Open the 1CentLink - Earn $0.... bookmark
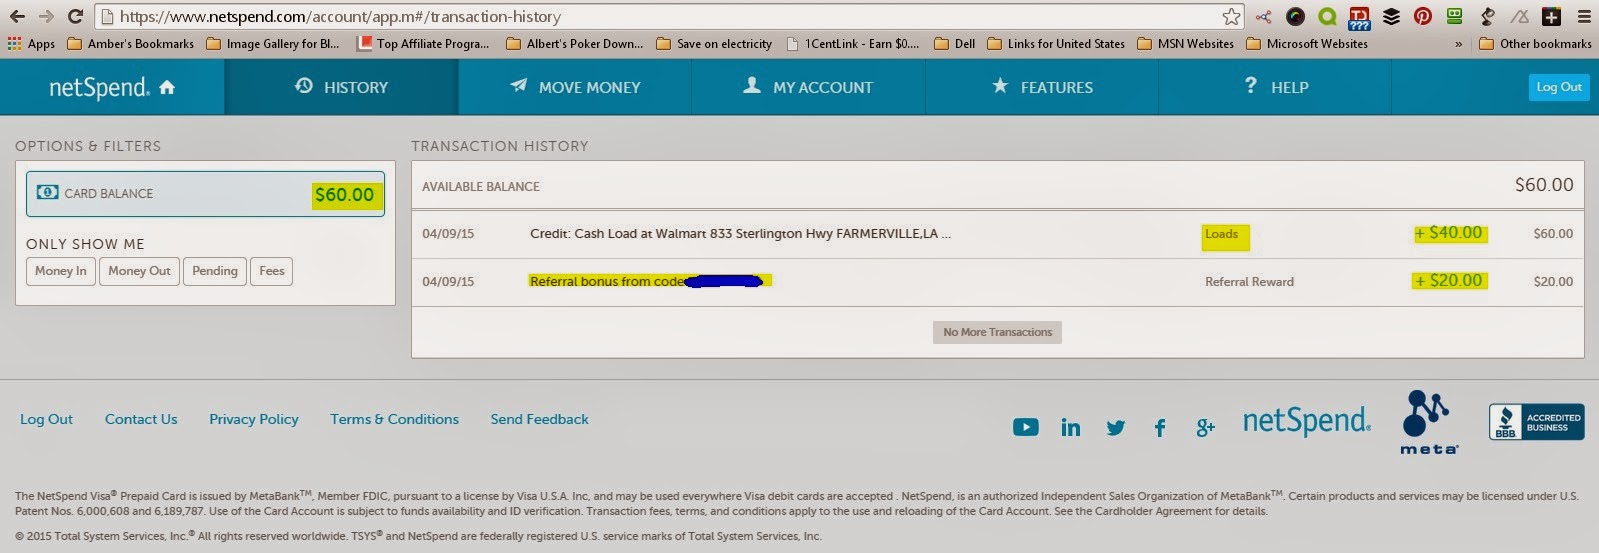Screen dimensions: 1599x553 pos(853,43)
